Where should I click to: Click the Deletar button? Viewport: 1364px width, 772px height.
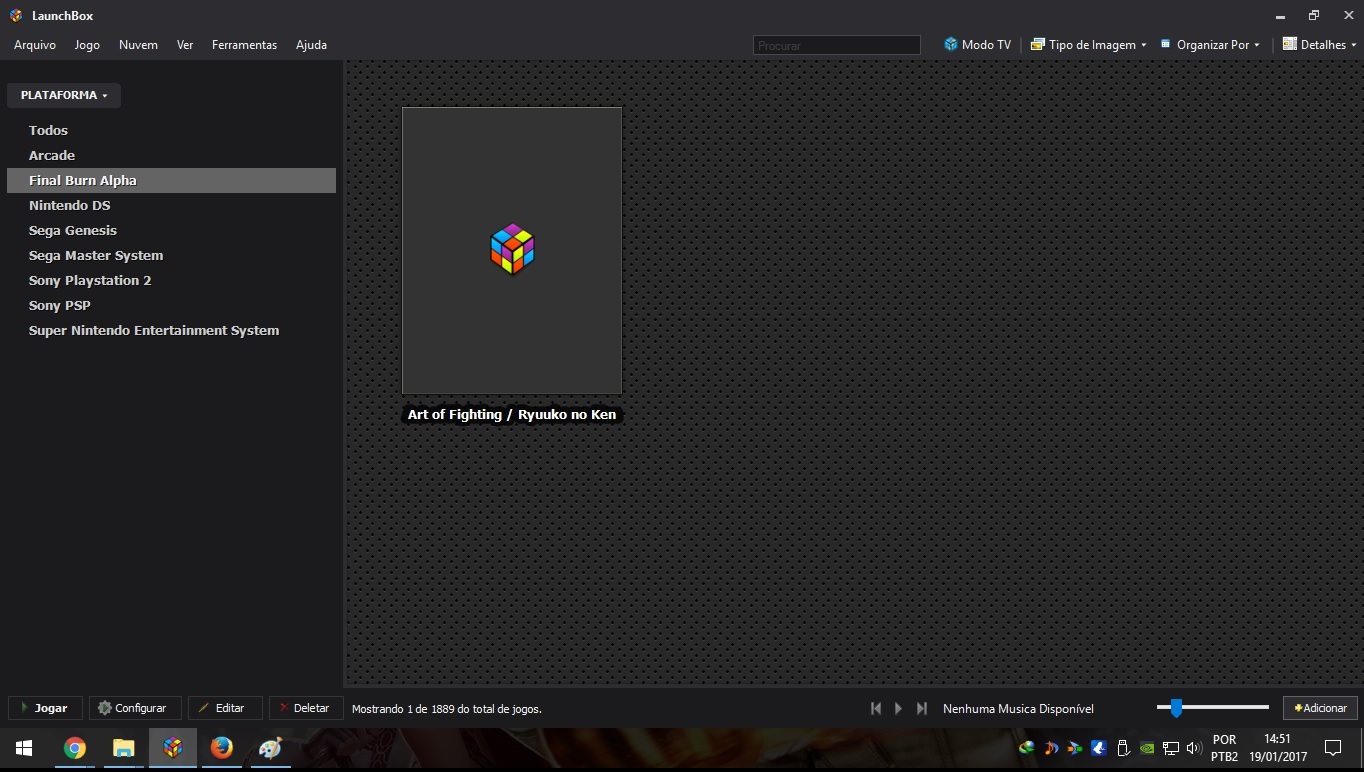click(x=306, y=708)
